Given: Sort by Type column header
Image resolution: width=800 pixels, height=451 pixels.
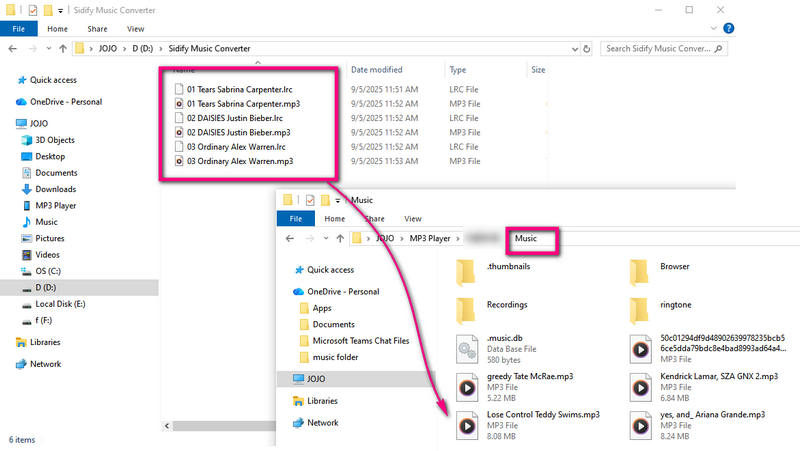Looking at the screenshot, I should (x=458, y=70).
